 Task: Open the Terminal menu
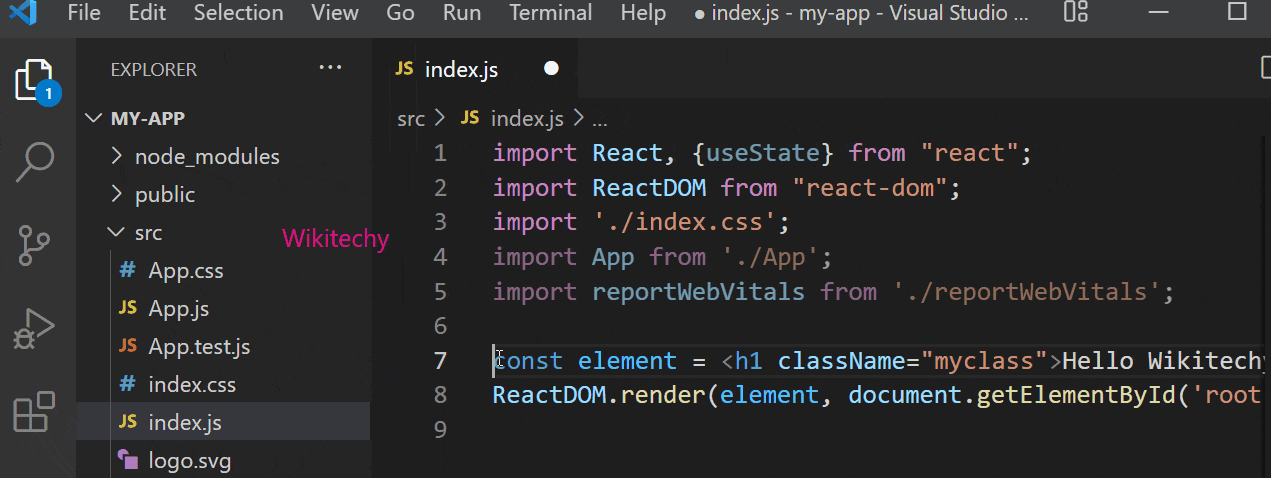pyautogui.click(x=550, y=13)
